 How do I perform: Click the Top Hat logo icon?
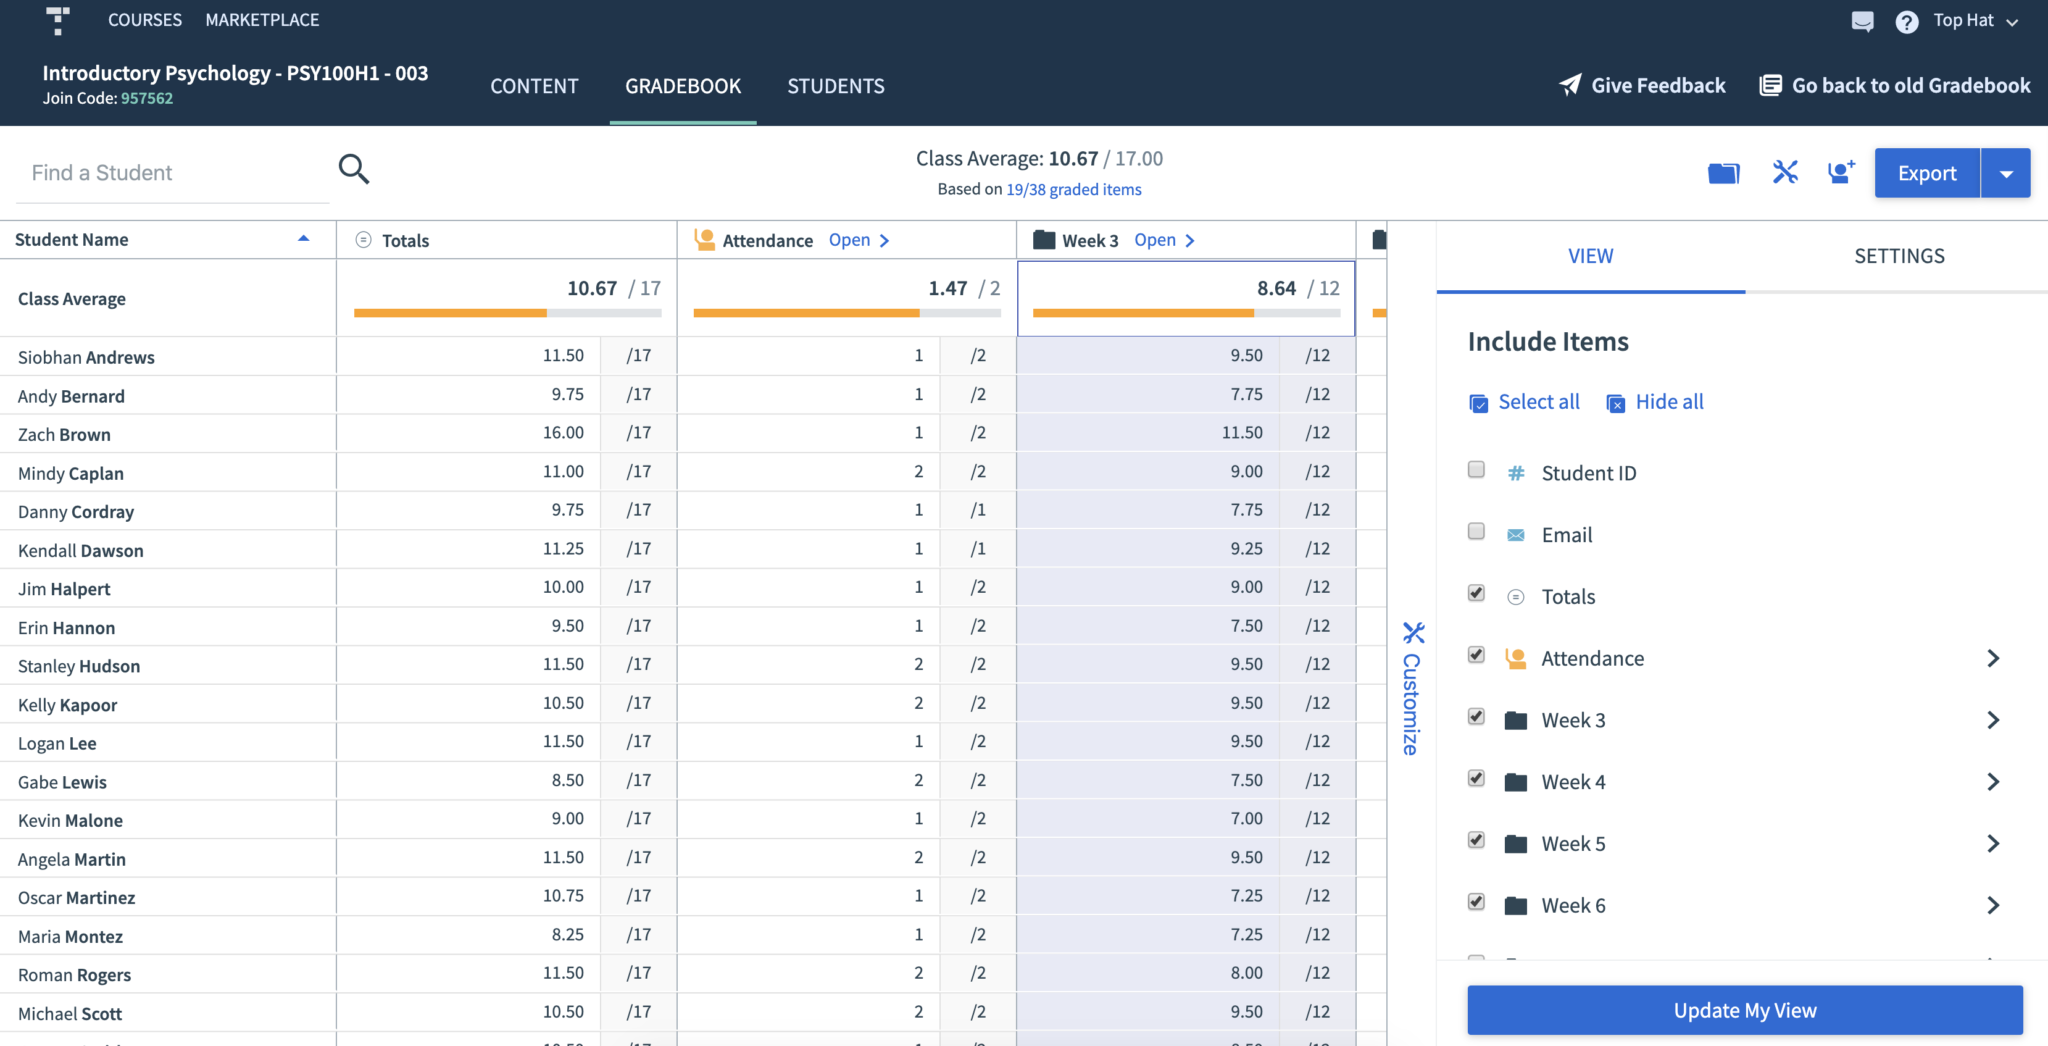[x=58, y=21]
